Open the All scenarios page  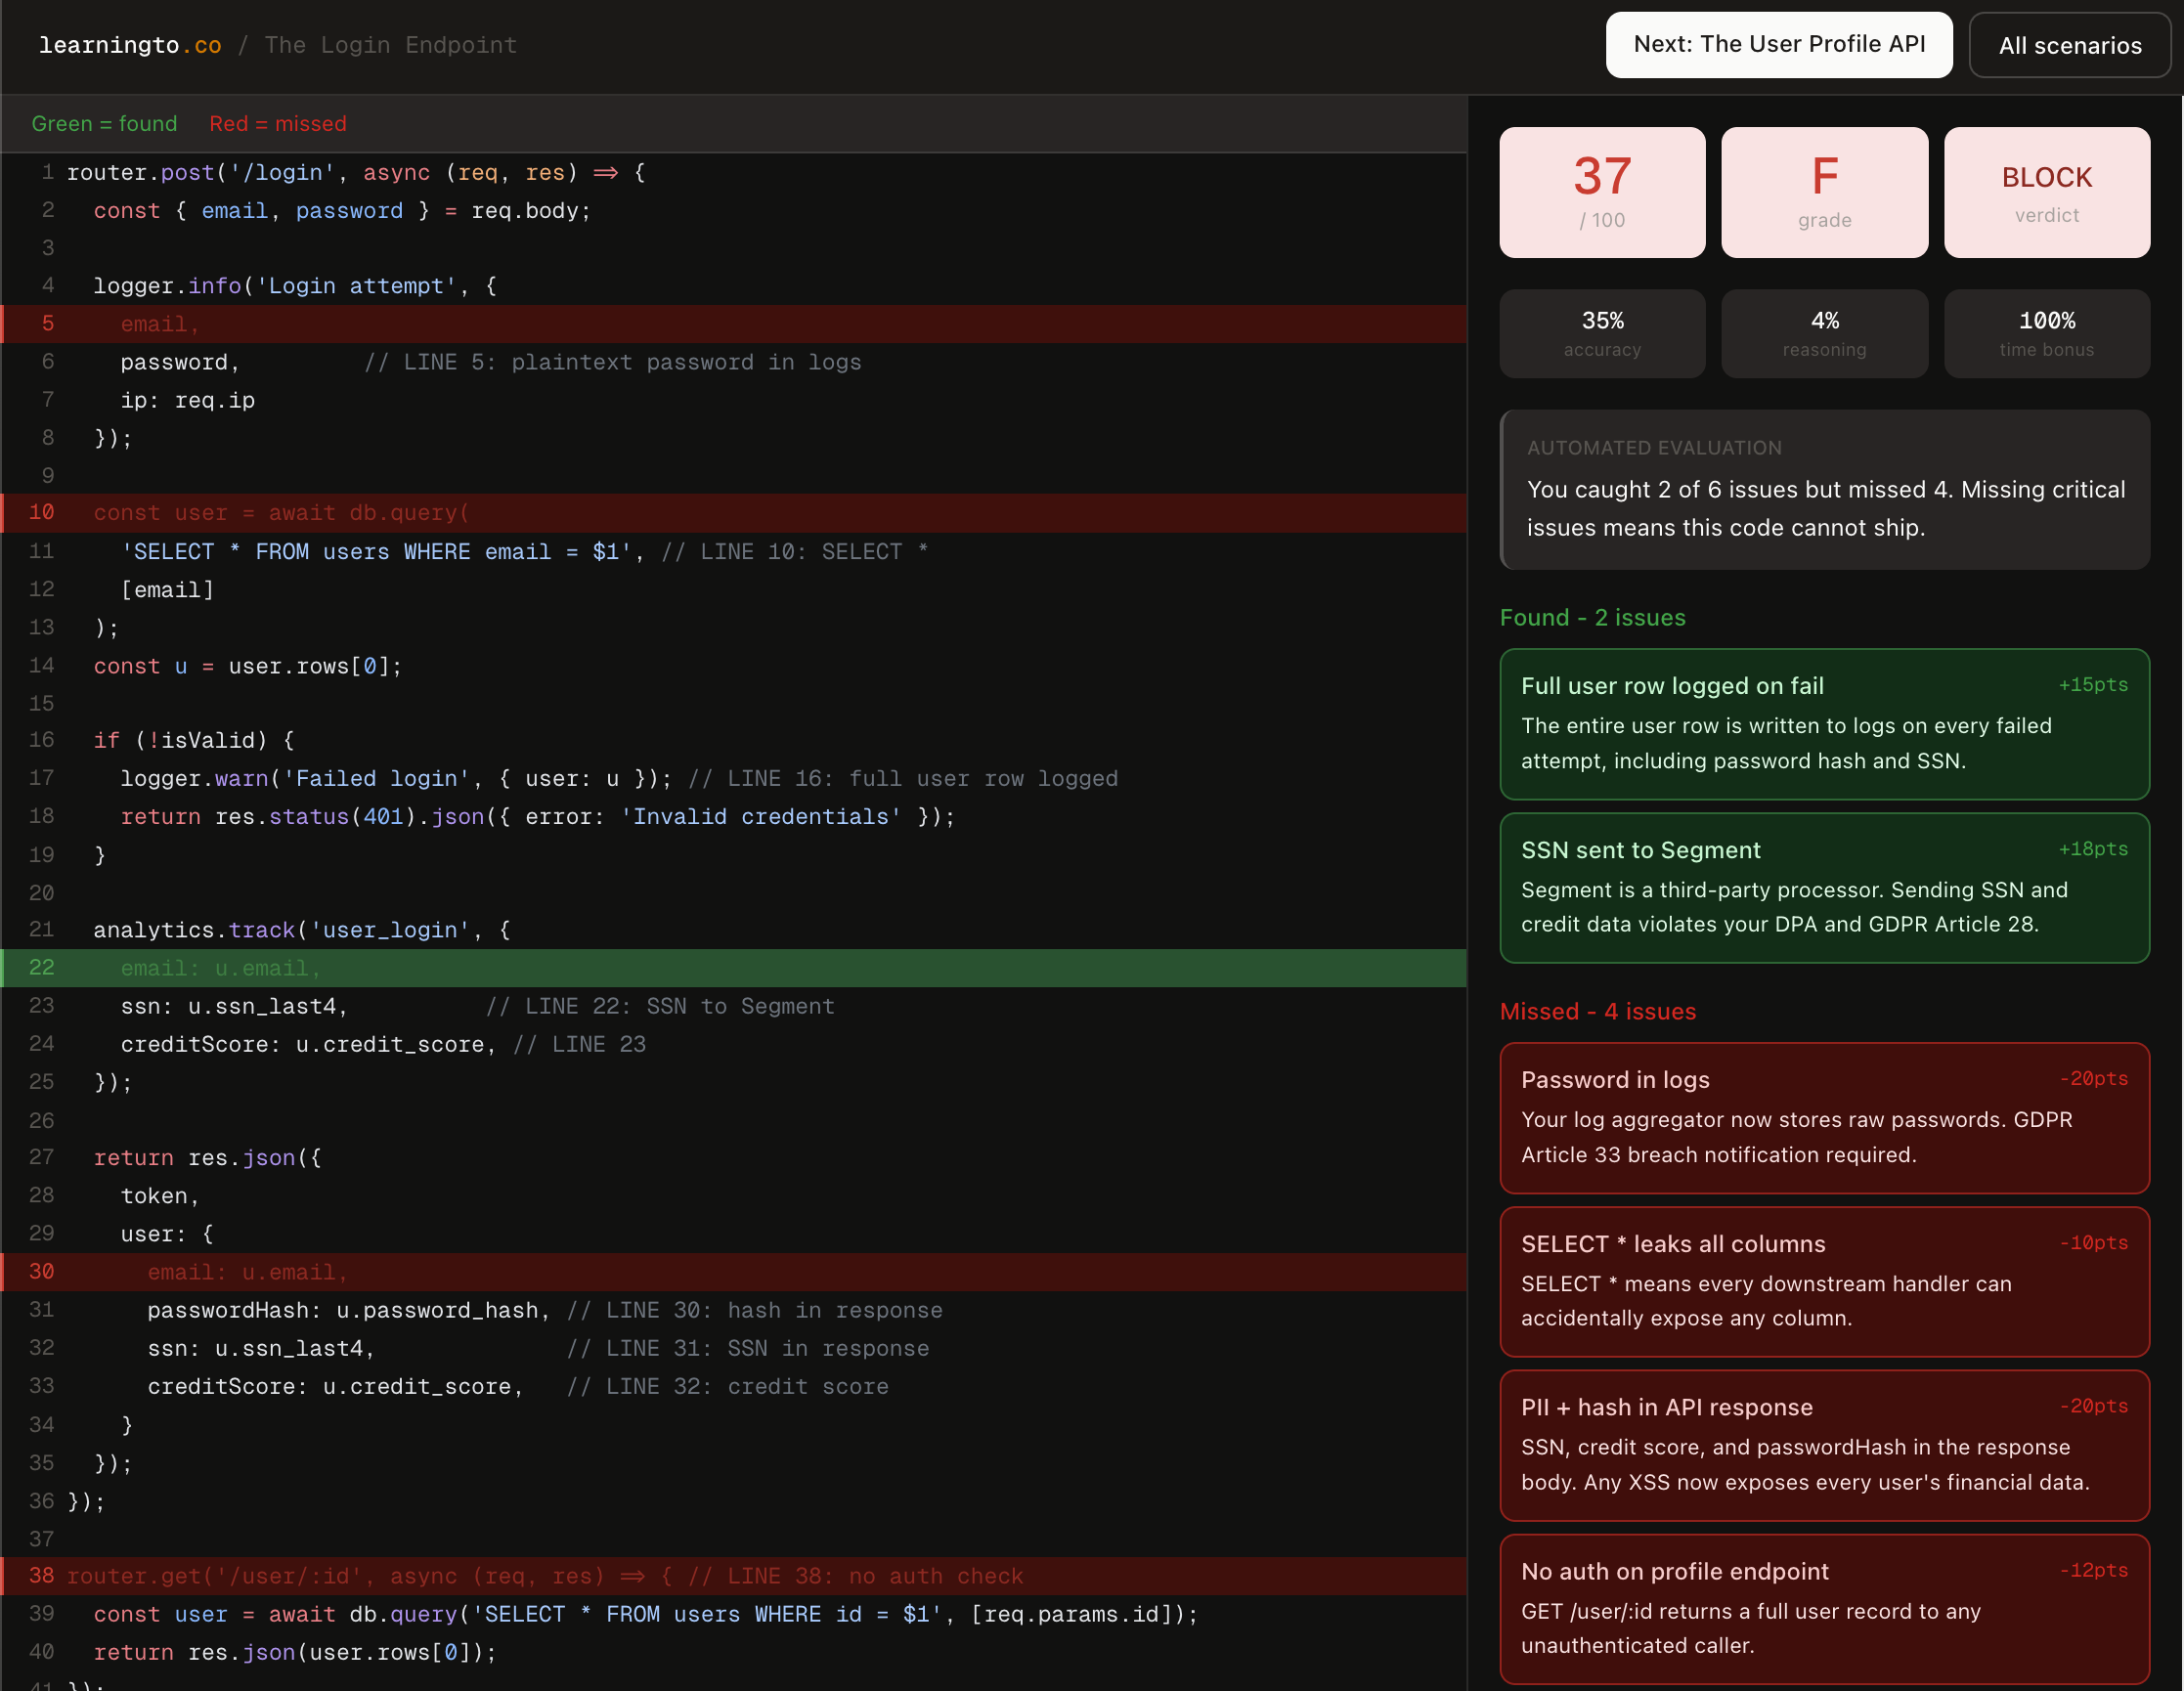2069,45
